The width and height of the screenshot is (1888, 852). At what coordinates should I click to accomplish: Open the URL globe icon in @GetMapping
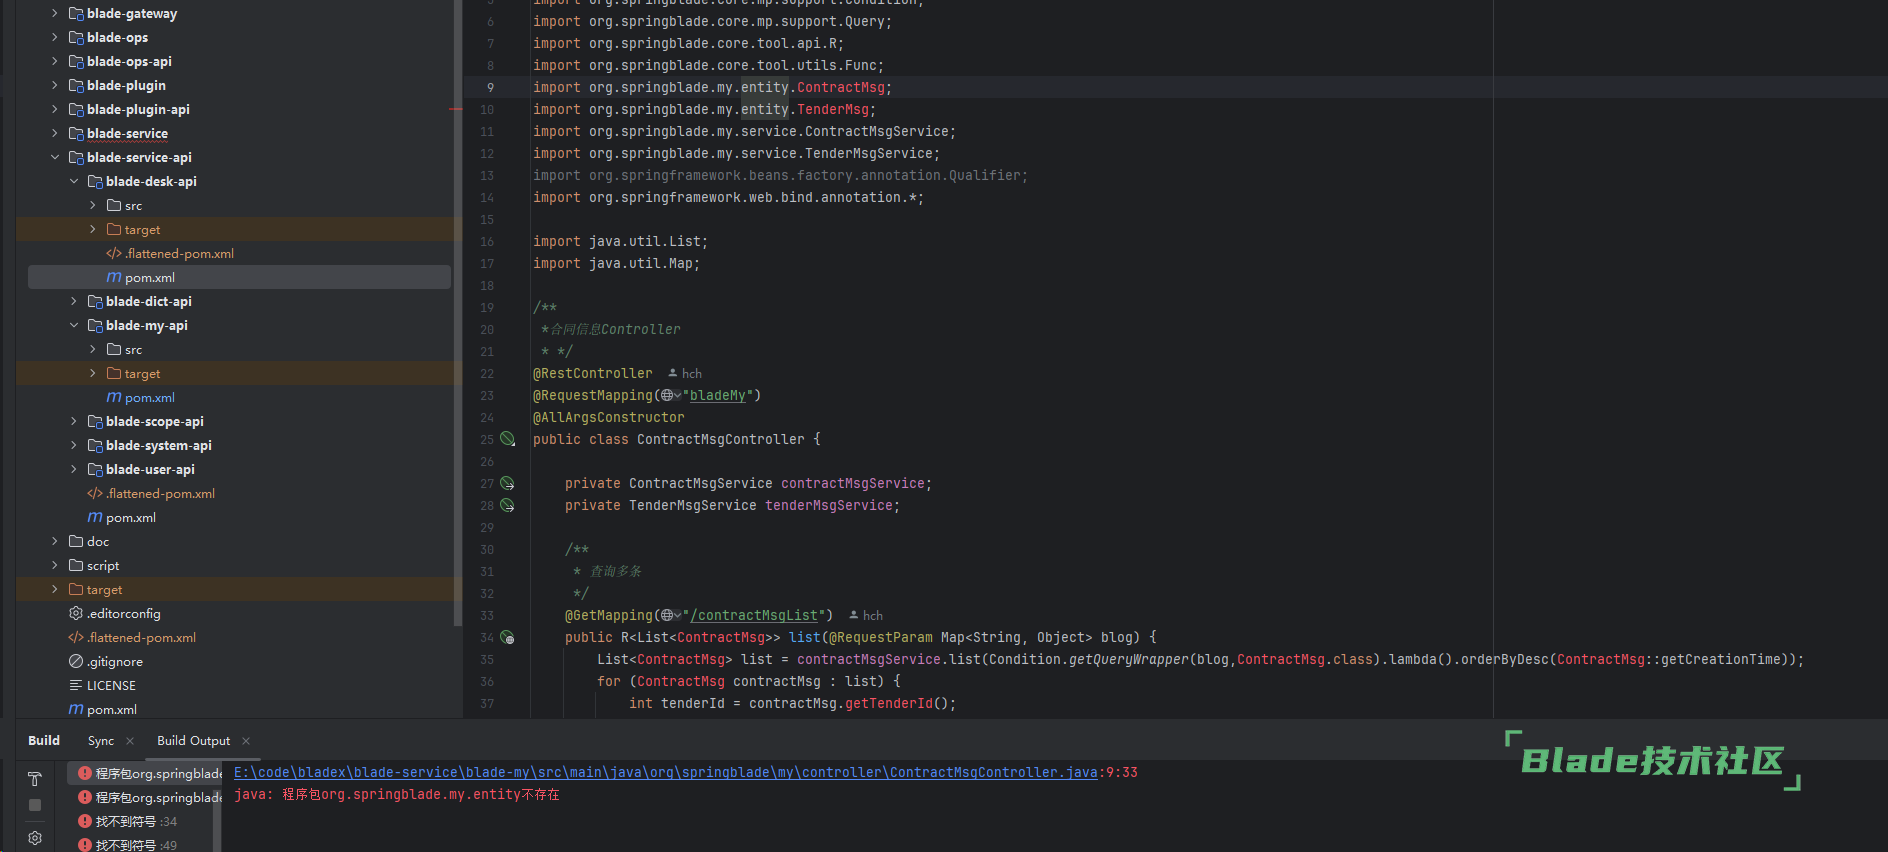coord(670,615)
